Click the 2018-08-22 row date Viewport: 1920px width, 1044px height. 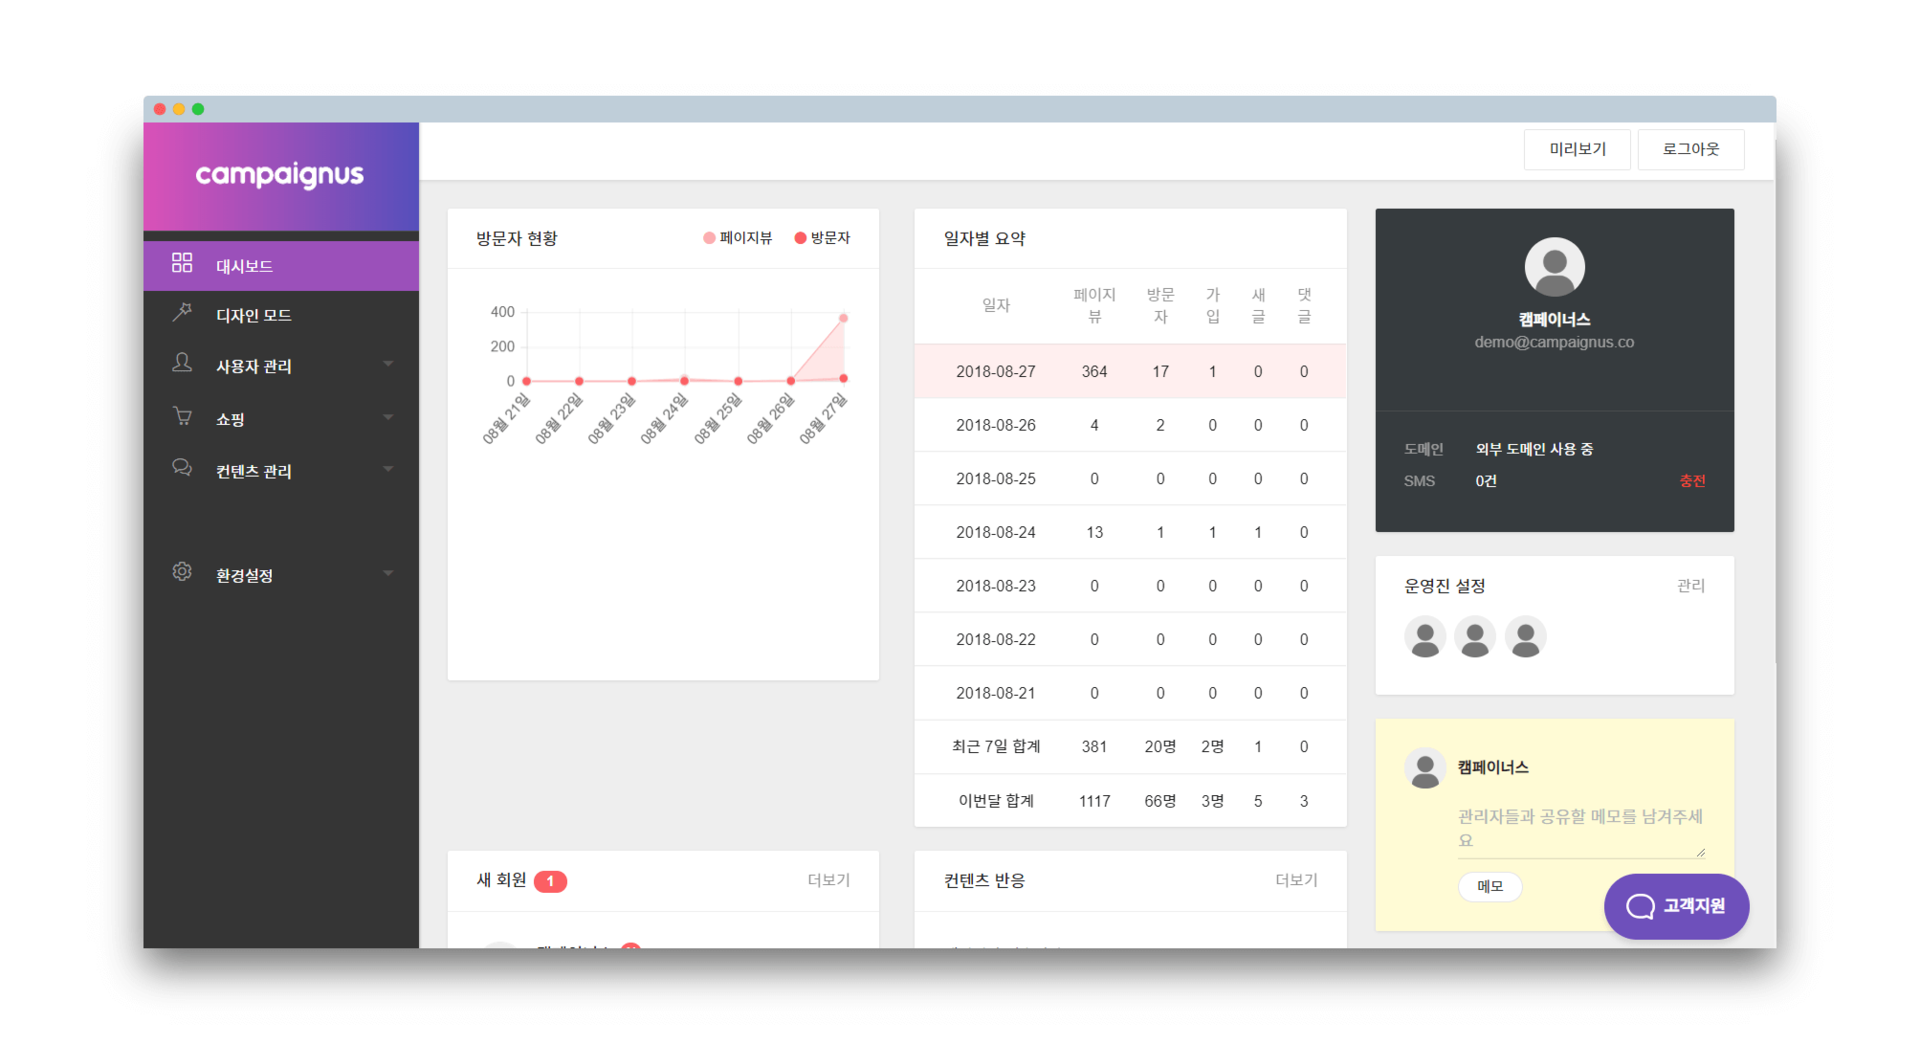[996, 640]
